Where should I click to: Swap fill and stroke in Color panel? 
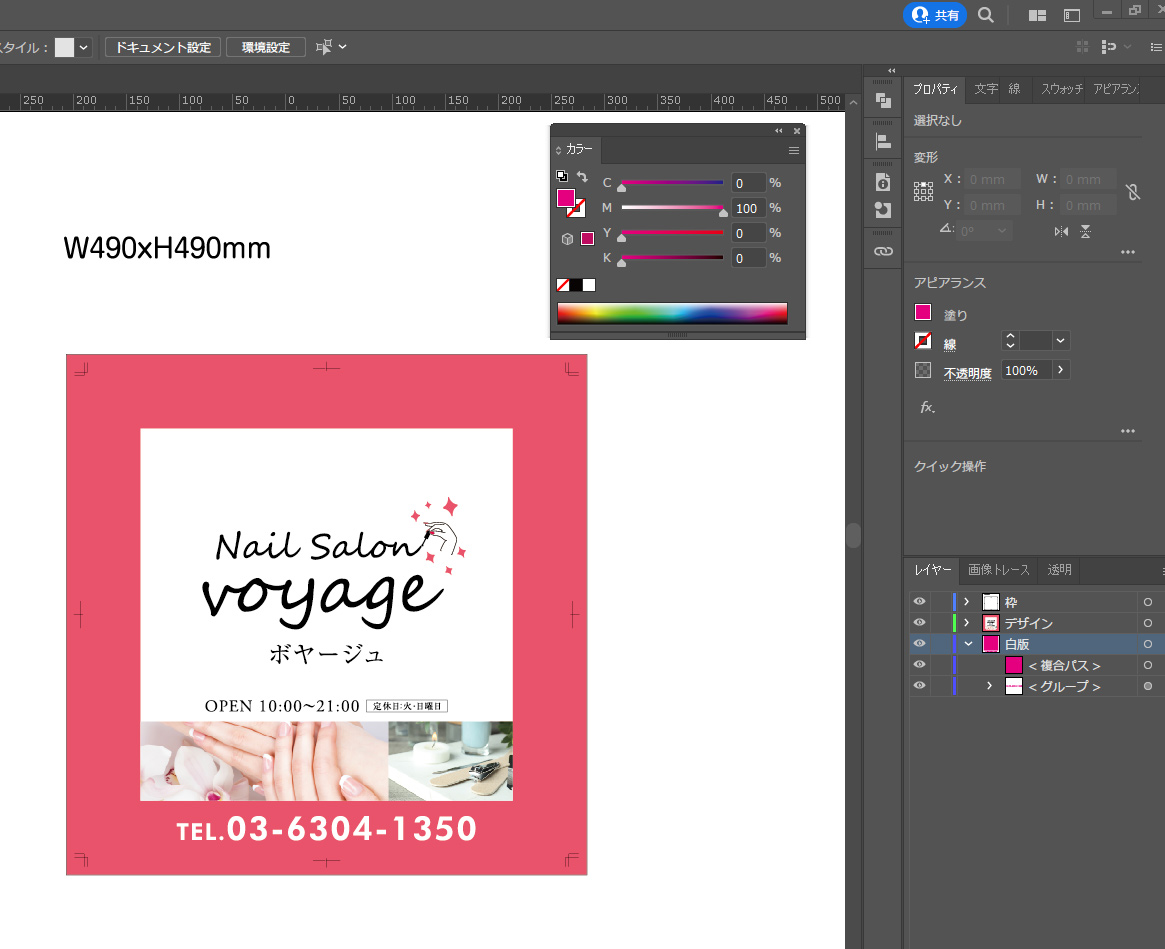(x=582, y=176)
